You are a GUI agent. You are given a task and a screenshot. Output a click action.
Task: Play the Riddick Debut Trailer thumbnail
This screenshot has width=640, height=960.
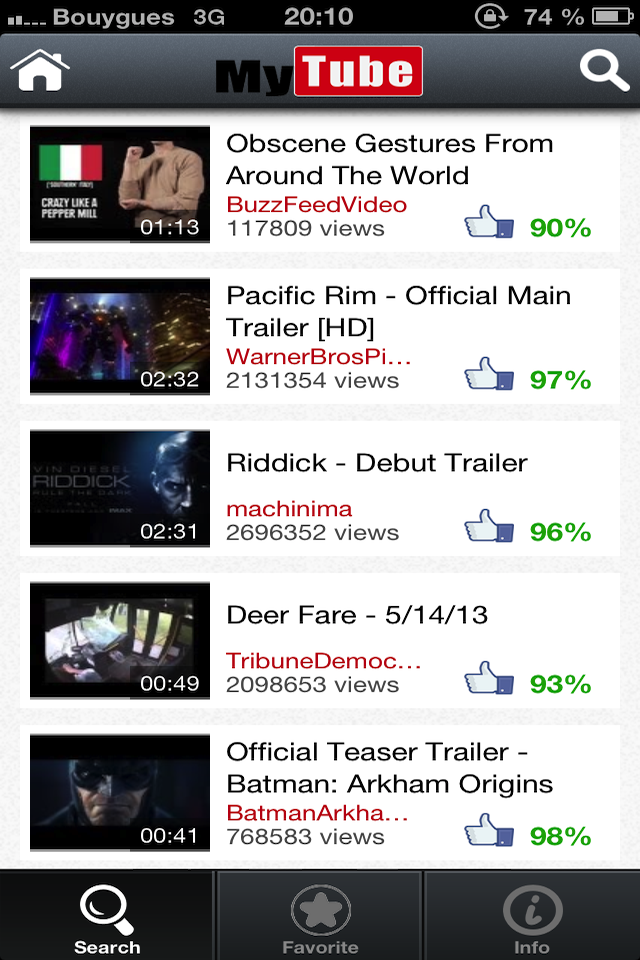(120, 489)
